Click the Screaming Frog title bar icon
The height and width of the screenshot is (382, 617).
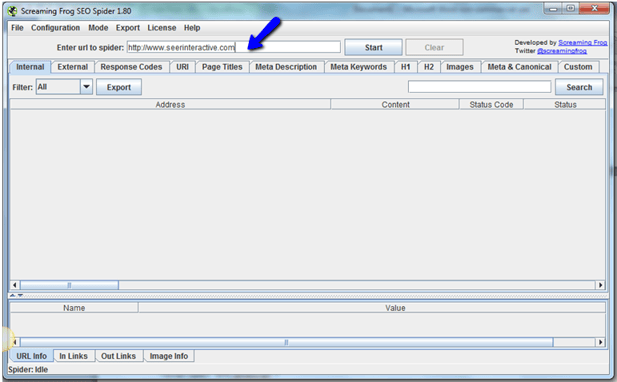click(13, 11)
